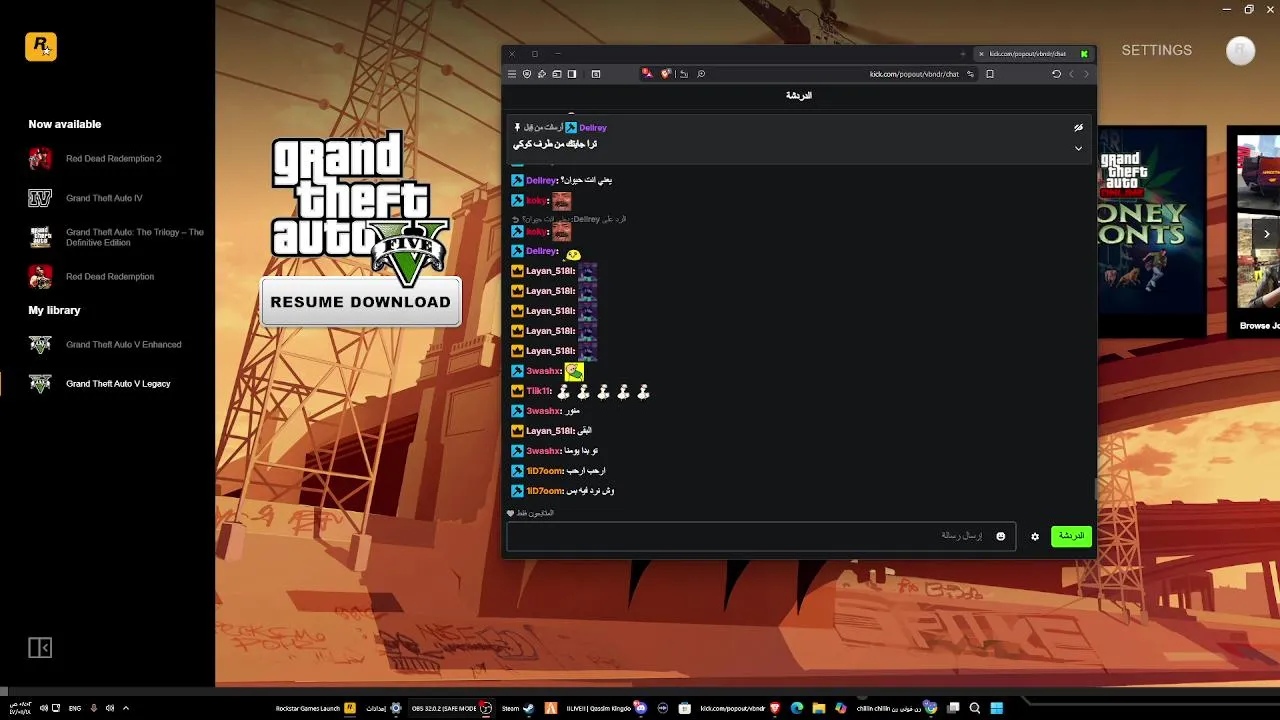1280x720 pixels.
Task: Open the emoji picker smiley icon
Action: [1000, 536]
